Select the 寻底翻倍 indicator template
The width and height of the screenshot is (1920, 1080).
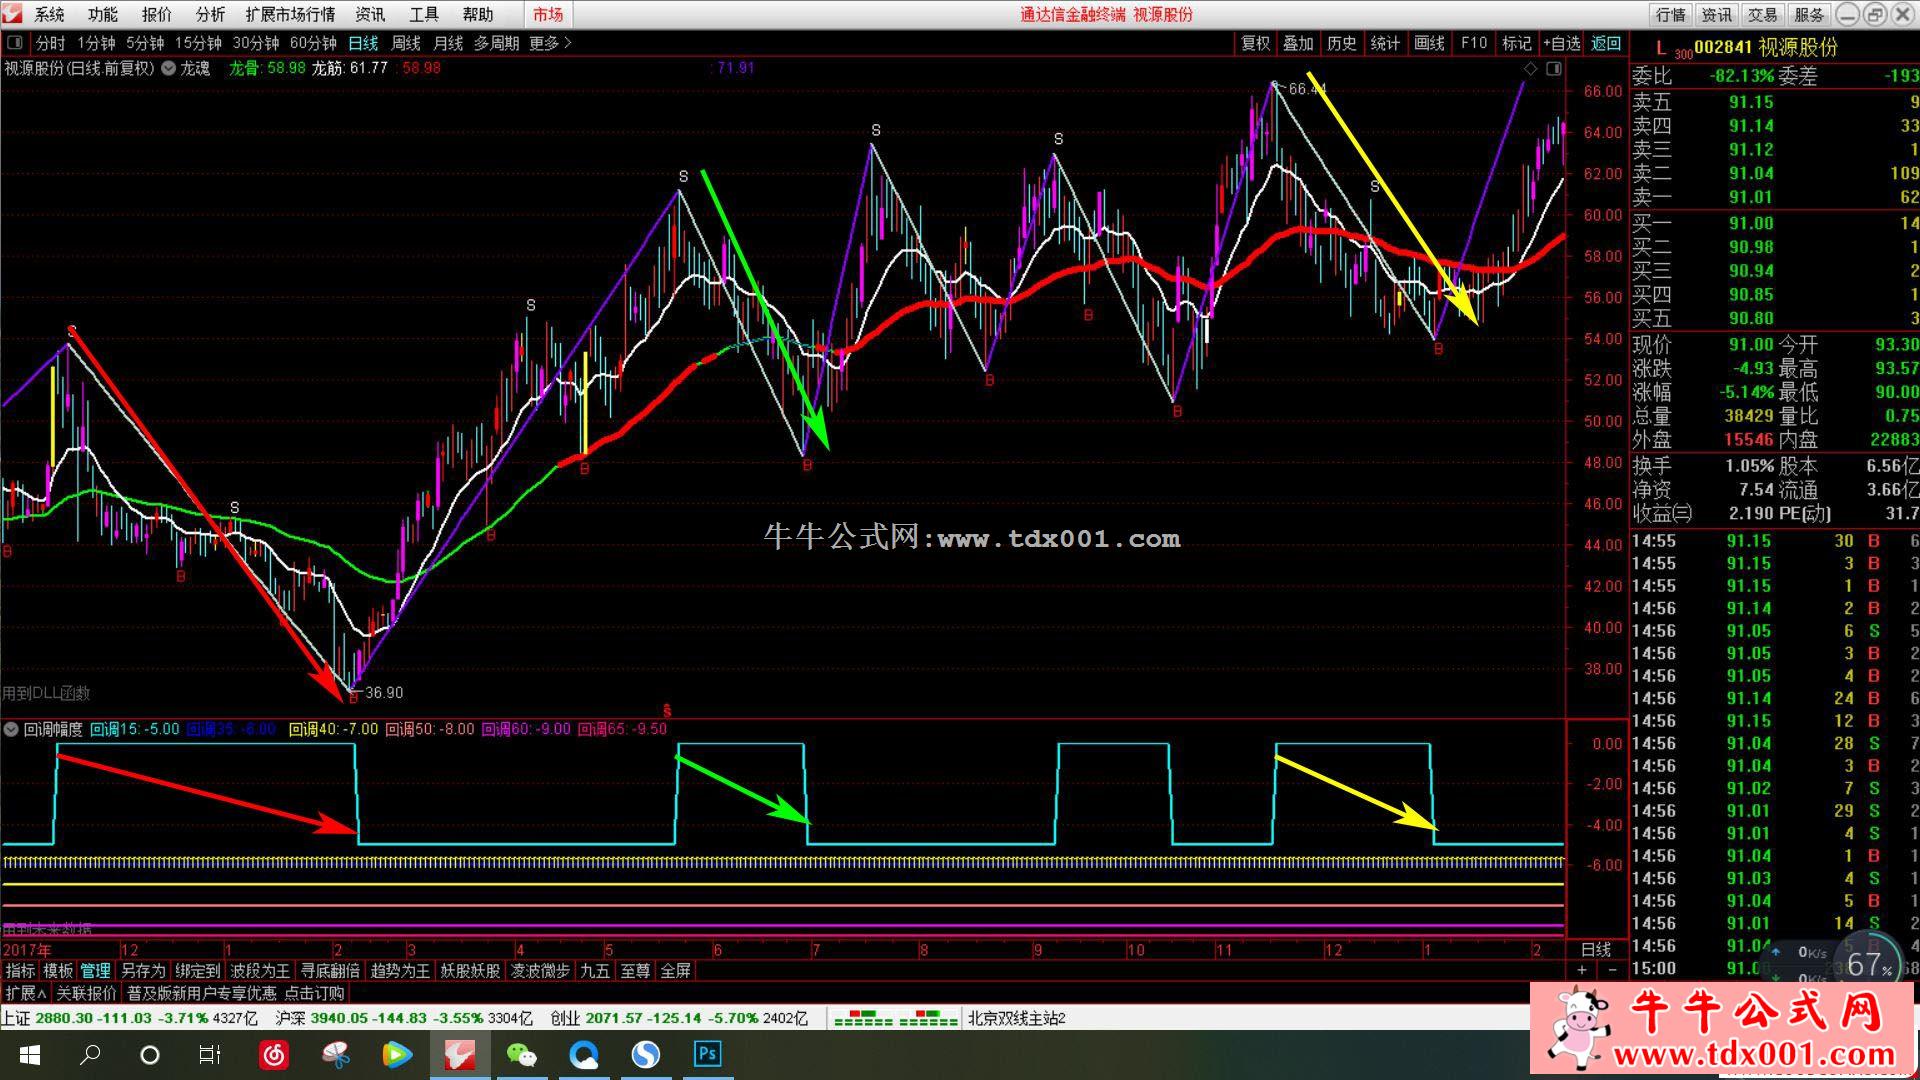pyautogui.click(x=330, y=970)
